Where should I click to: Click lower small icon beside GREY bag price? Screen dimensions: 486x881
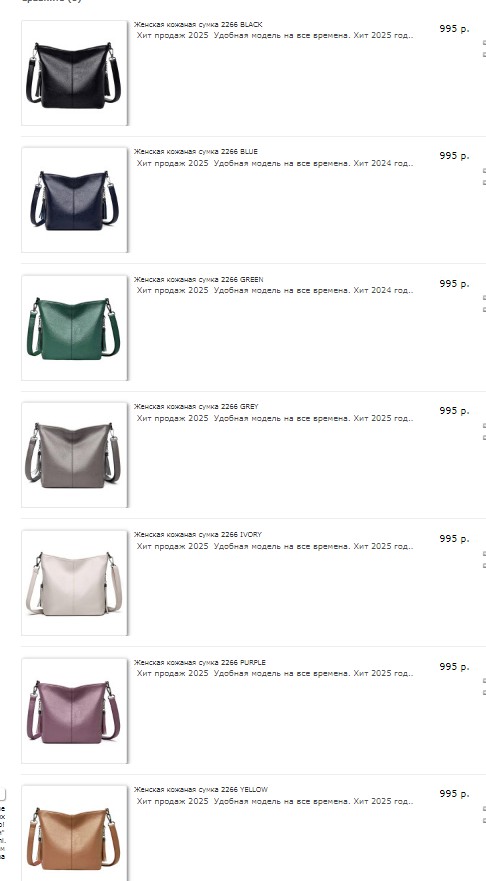(484, 438)
